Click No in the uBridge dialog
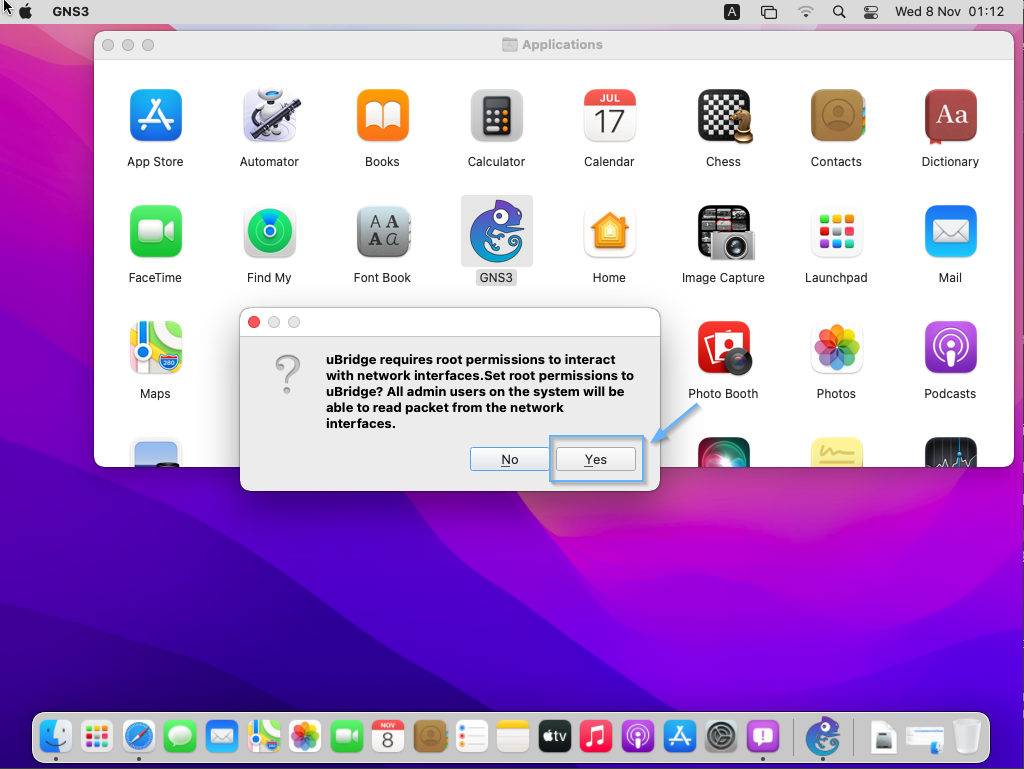Image resolution: width=1024 pixels, height=769 pixels. click(x=510, y=459)
